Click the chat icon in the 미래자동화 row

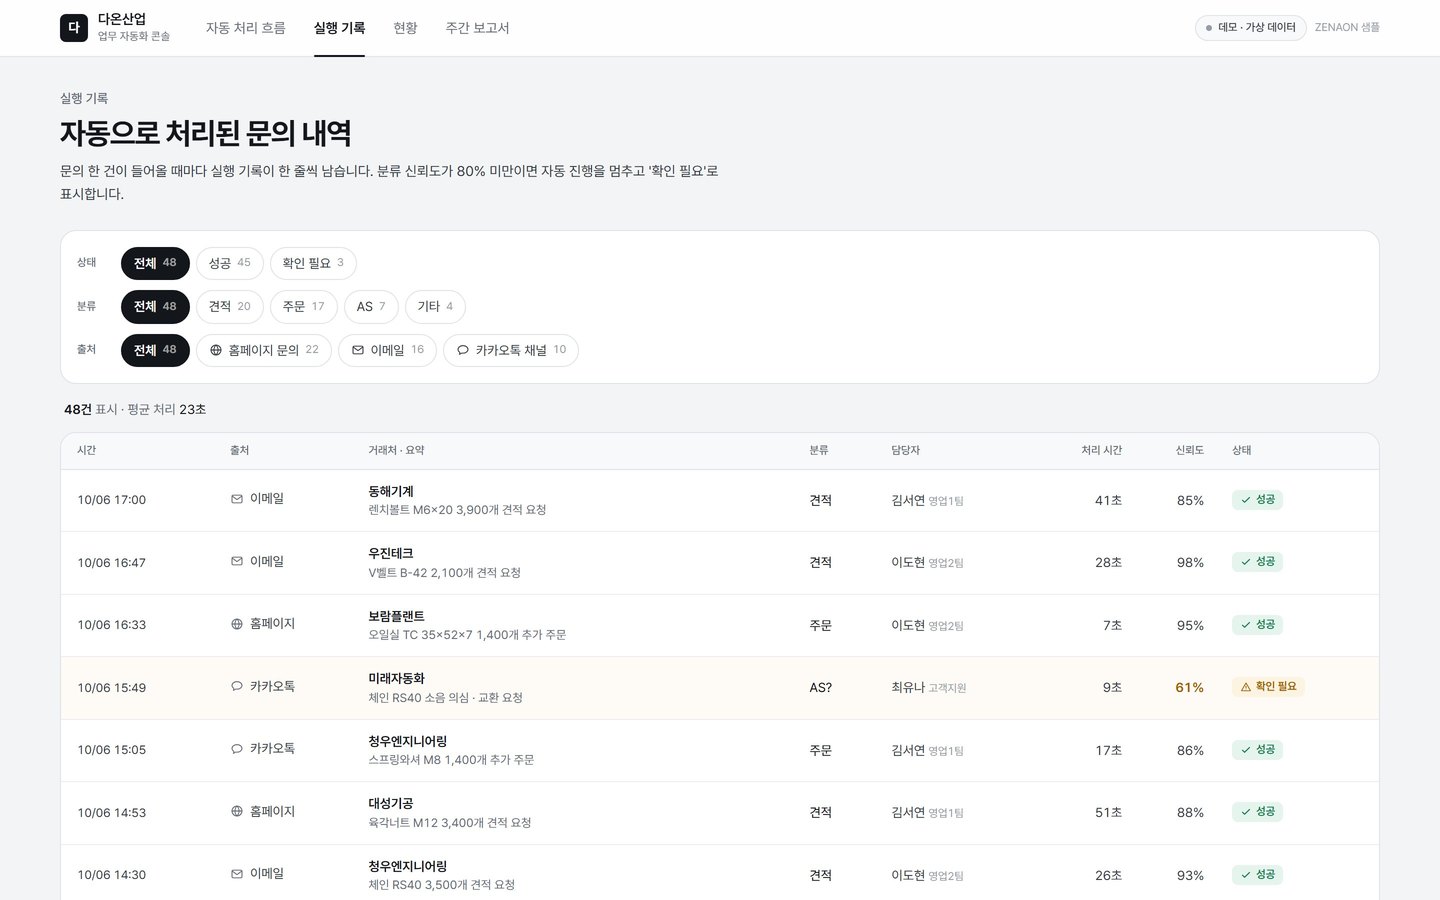[237, 687]
